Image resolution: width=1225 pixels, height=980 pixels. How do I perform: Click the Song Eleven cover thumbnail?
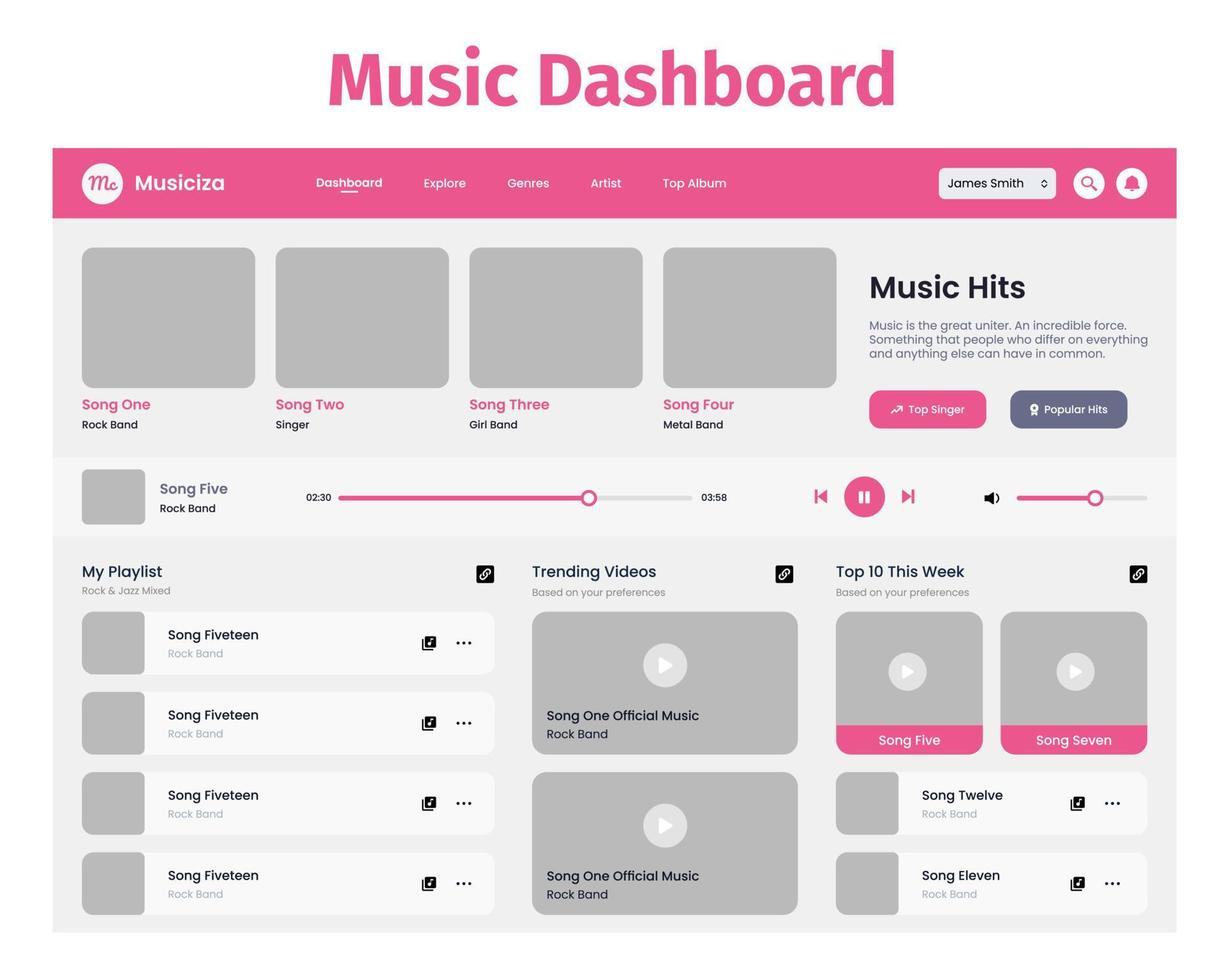click(867, 884)
